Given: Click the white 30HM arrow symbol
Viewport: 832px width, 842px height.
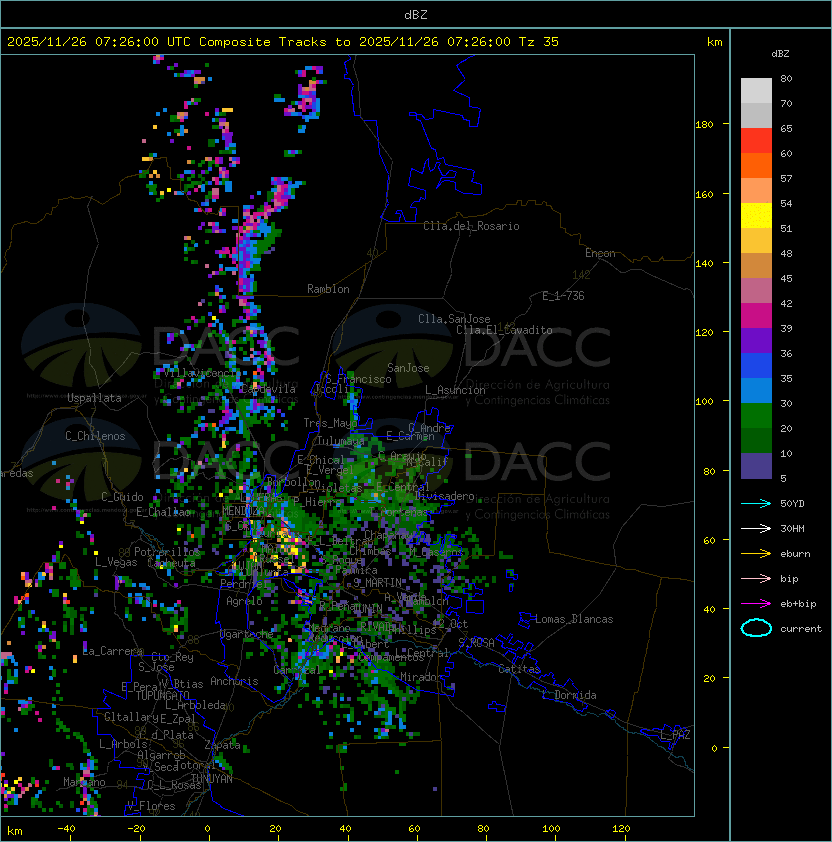Looking at the screenshot, I should [x=756, y=529].
